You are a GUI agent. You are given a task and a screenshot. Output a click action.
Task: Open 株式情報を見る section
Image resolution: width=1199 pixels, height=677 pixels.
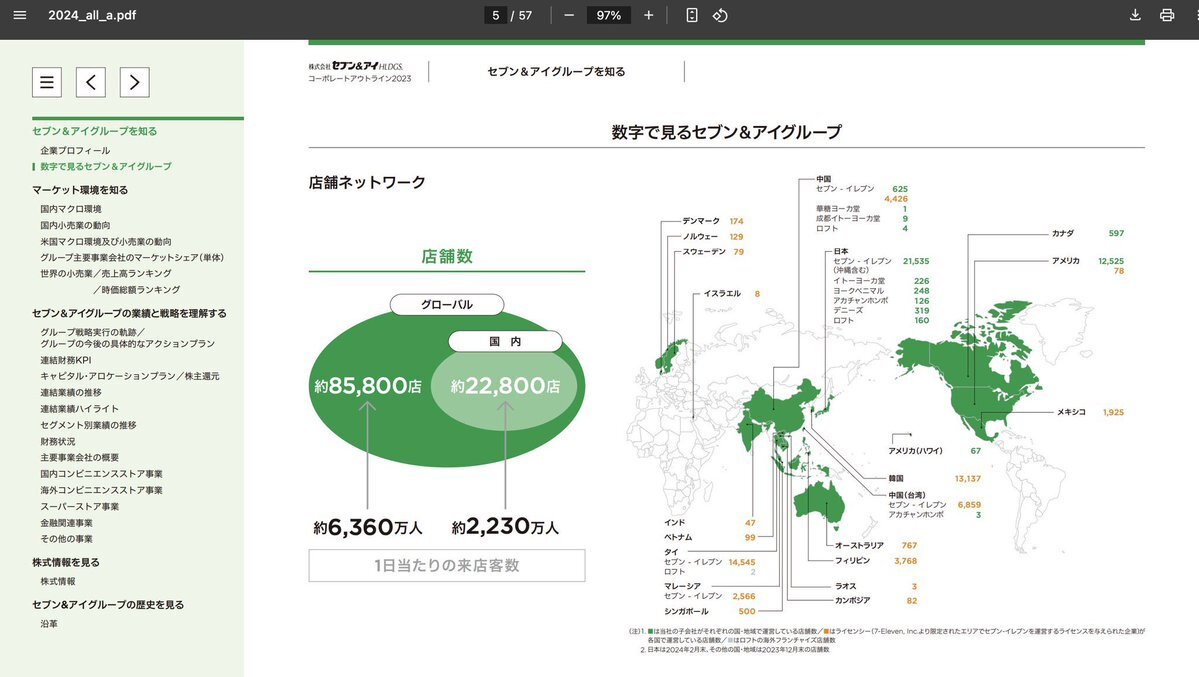(x=66, y=562)
